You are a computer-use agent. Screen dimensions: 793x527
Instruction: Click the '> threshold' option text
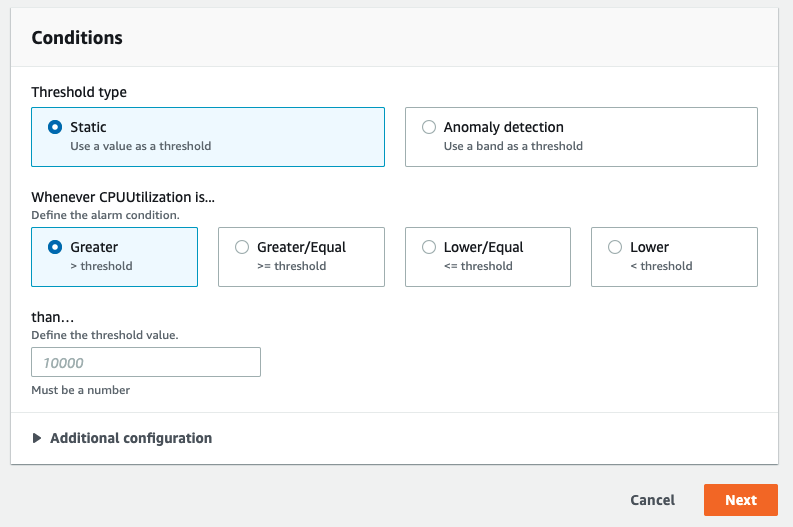[x=101, y=266]
